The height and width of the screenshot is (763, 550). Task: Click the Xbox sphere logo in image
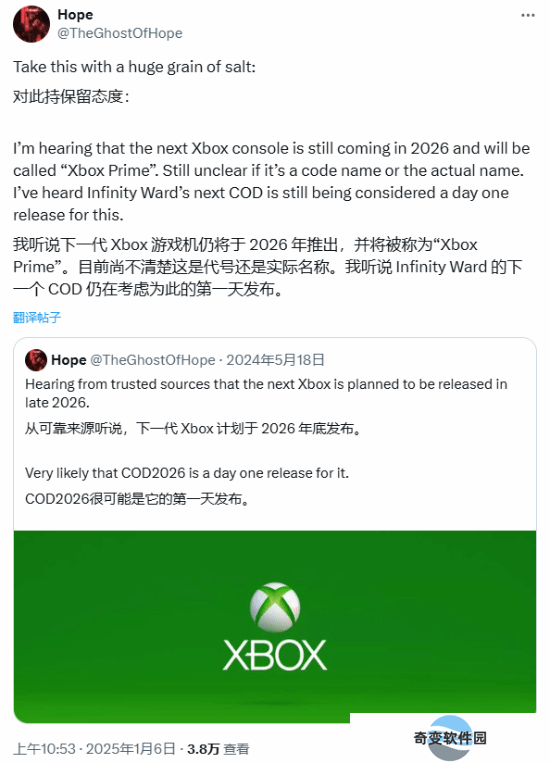(275, 607)
